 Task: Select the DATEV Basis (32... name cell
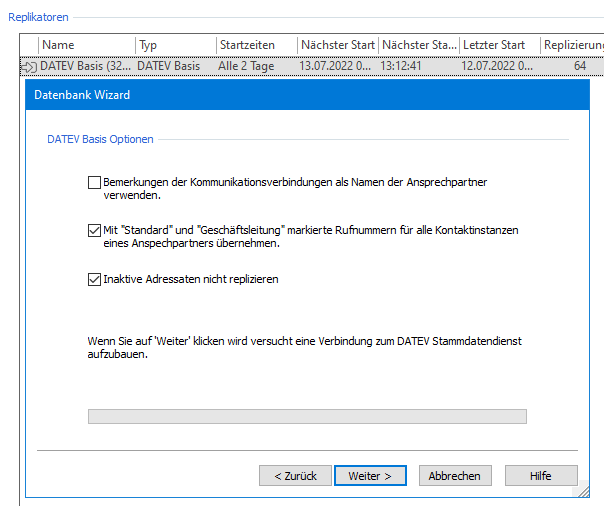(85, 66)
